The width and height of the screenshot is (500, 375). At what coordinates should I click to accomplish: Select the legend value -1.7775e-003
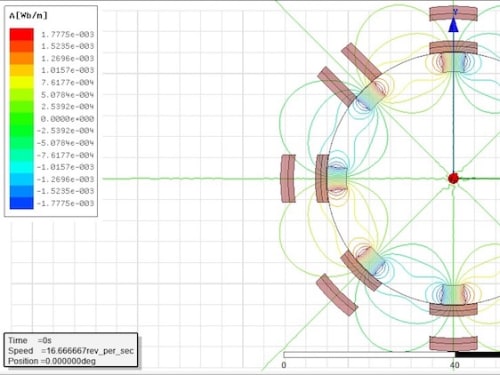point(65,203)
